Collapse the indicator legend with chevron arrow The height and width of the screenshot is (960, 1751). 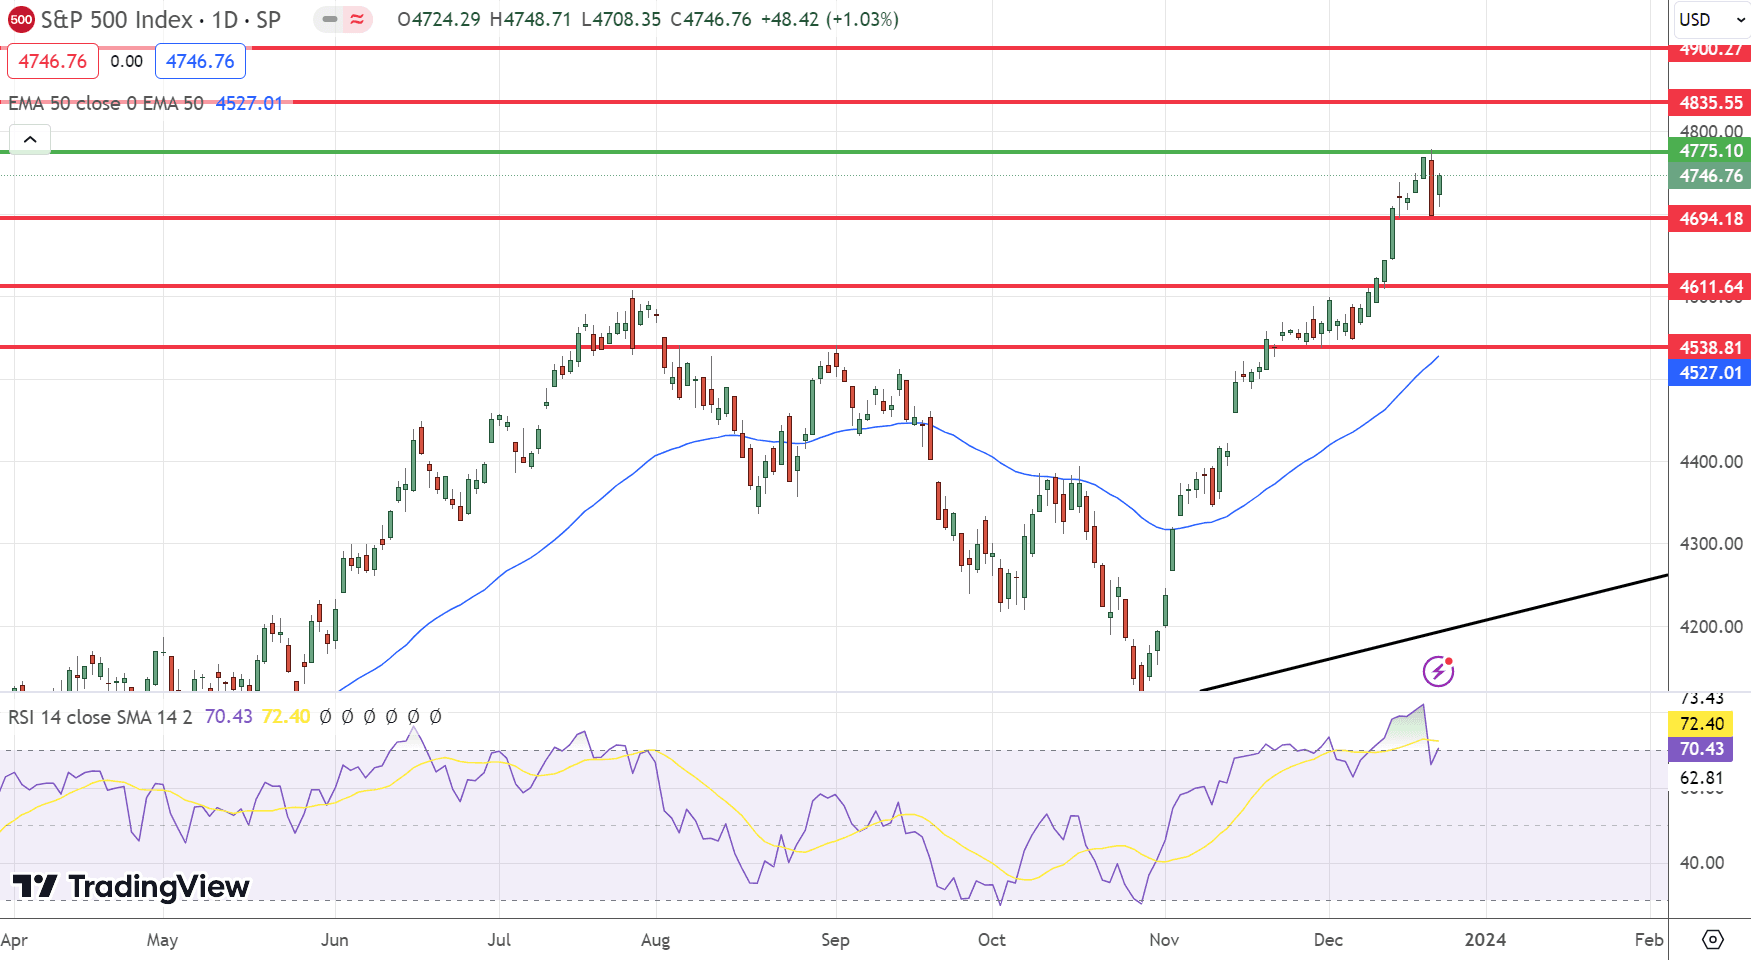(30, 139)
